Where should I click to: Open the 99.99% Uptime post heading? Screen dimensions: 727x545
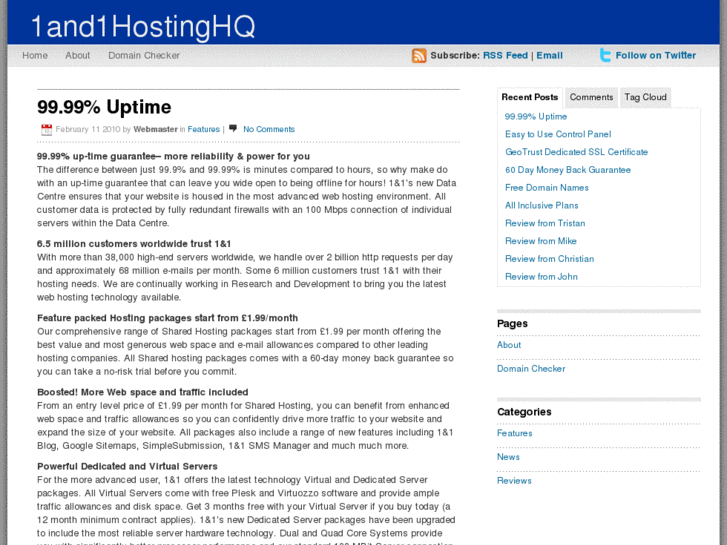click(x=104, y=107)
